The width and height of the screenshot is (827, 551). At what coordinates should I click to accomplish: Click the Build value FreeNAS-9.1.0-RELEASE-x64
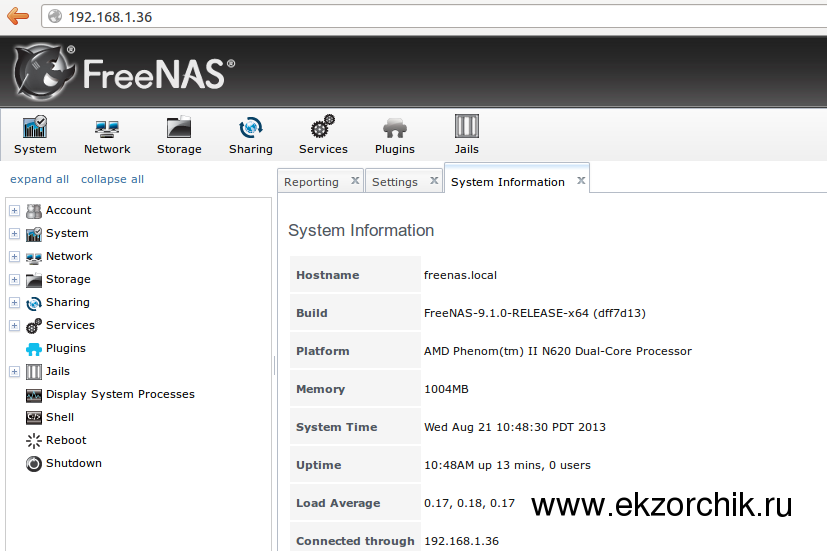pyautogui.click(x=535, y=313)
